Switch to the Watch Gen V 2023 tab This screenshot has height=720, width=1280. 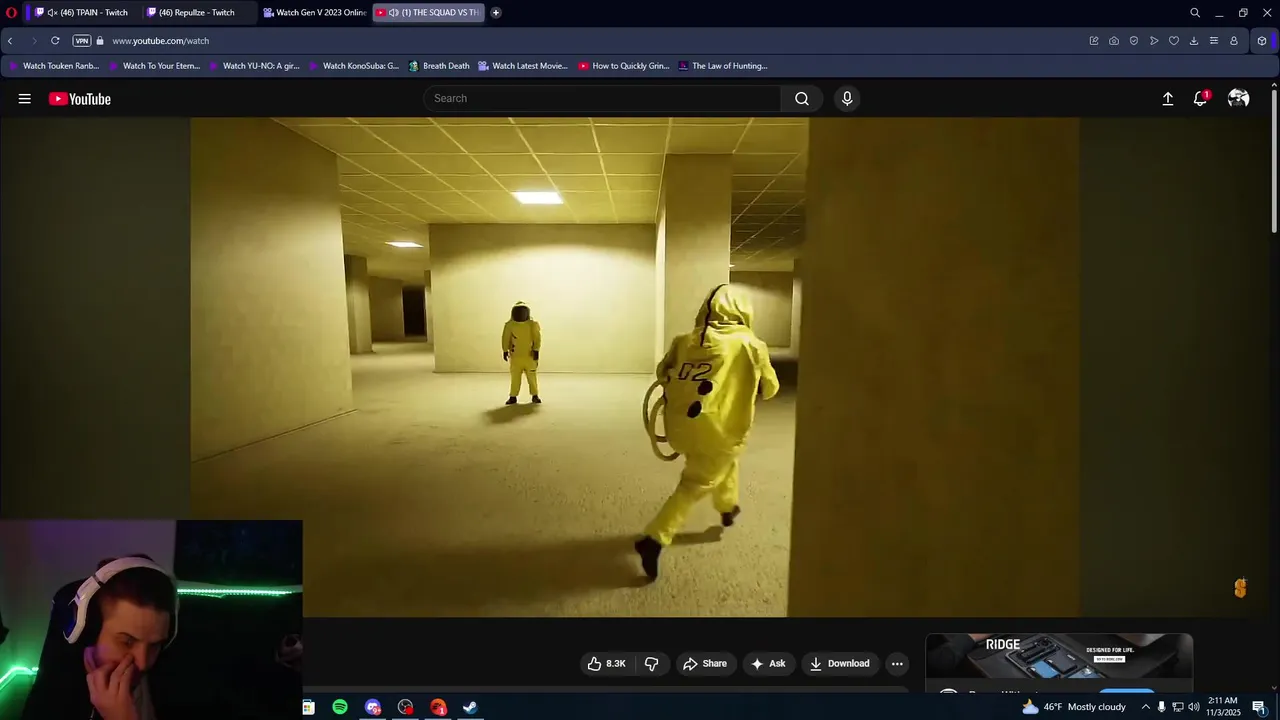click(x=314, y=13)
